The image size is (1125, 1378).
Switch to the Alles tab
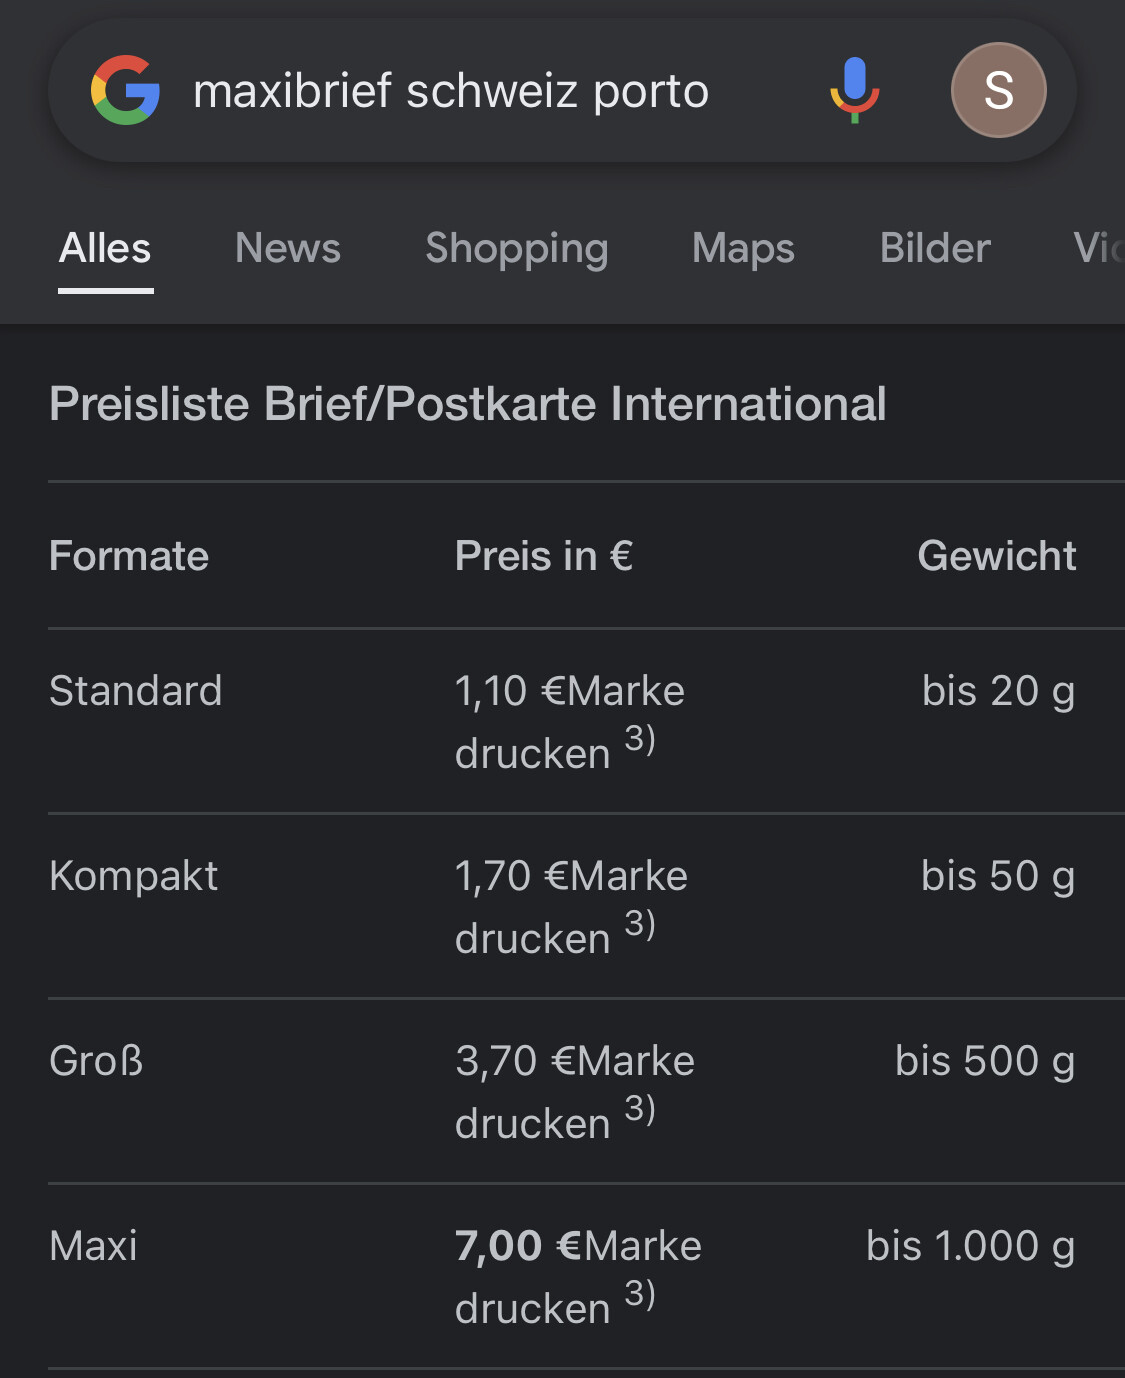point(105,248)
